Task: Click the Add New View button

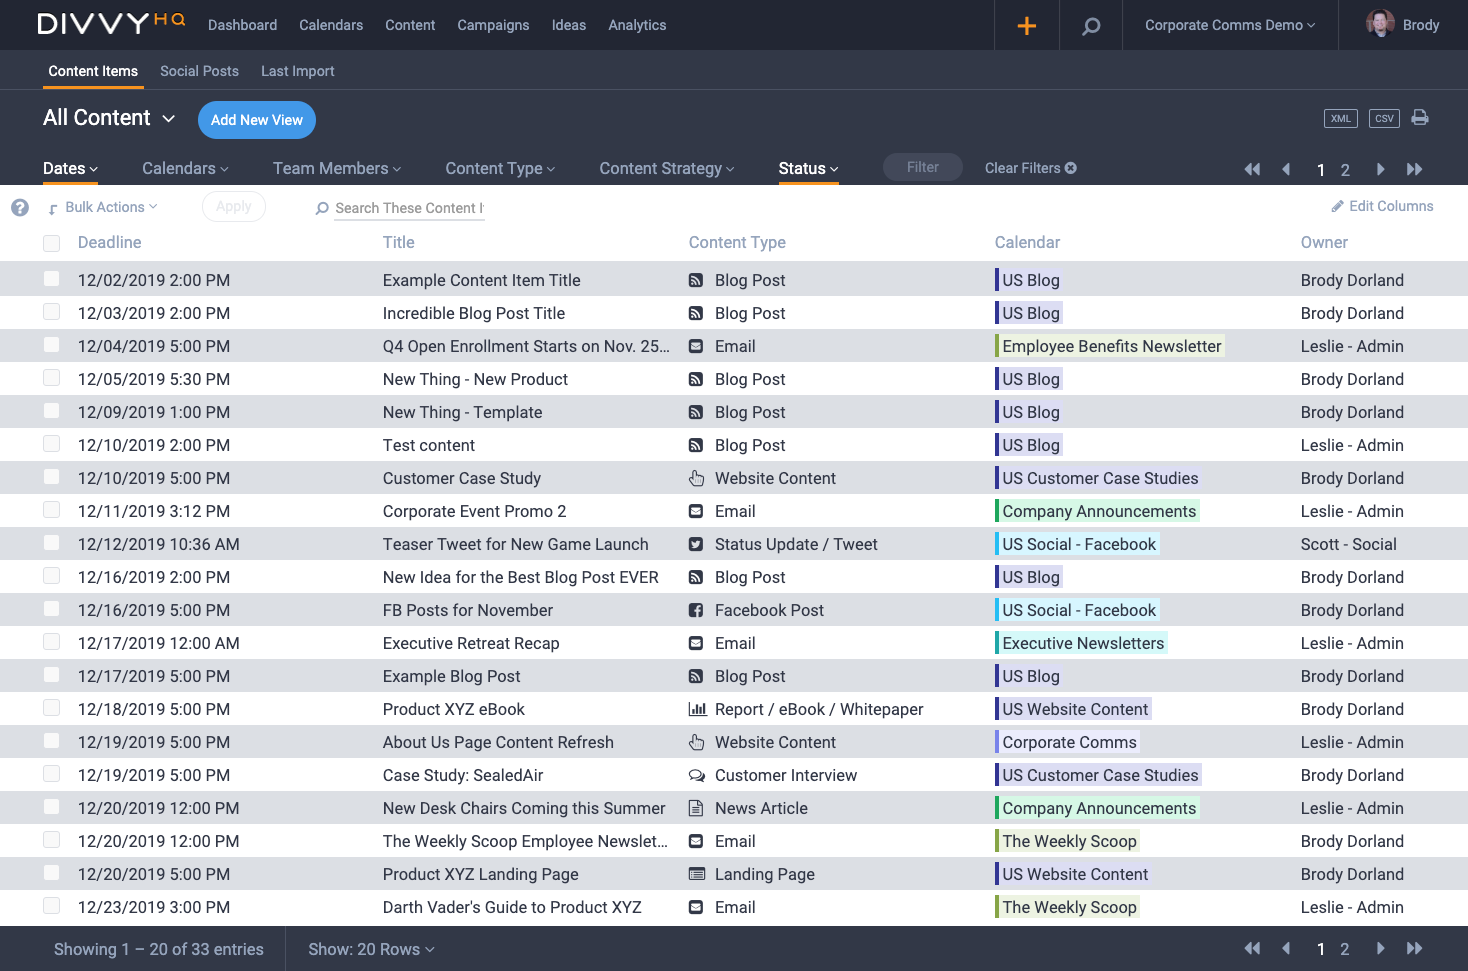Action: click(x=256, y=120)
